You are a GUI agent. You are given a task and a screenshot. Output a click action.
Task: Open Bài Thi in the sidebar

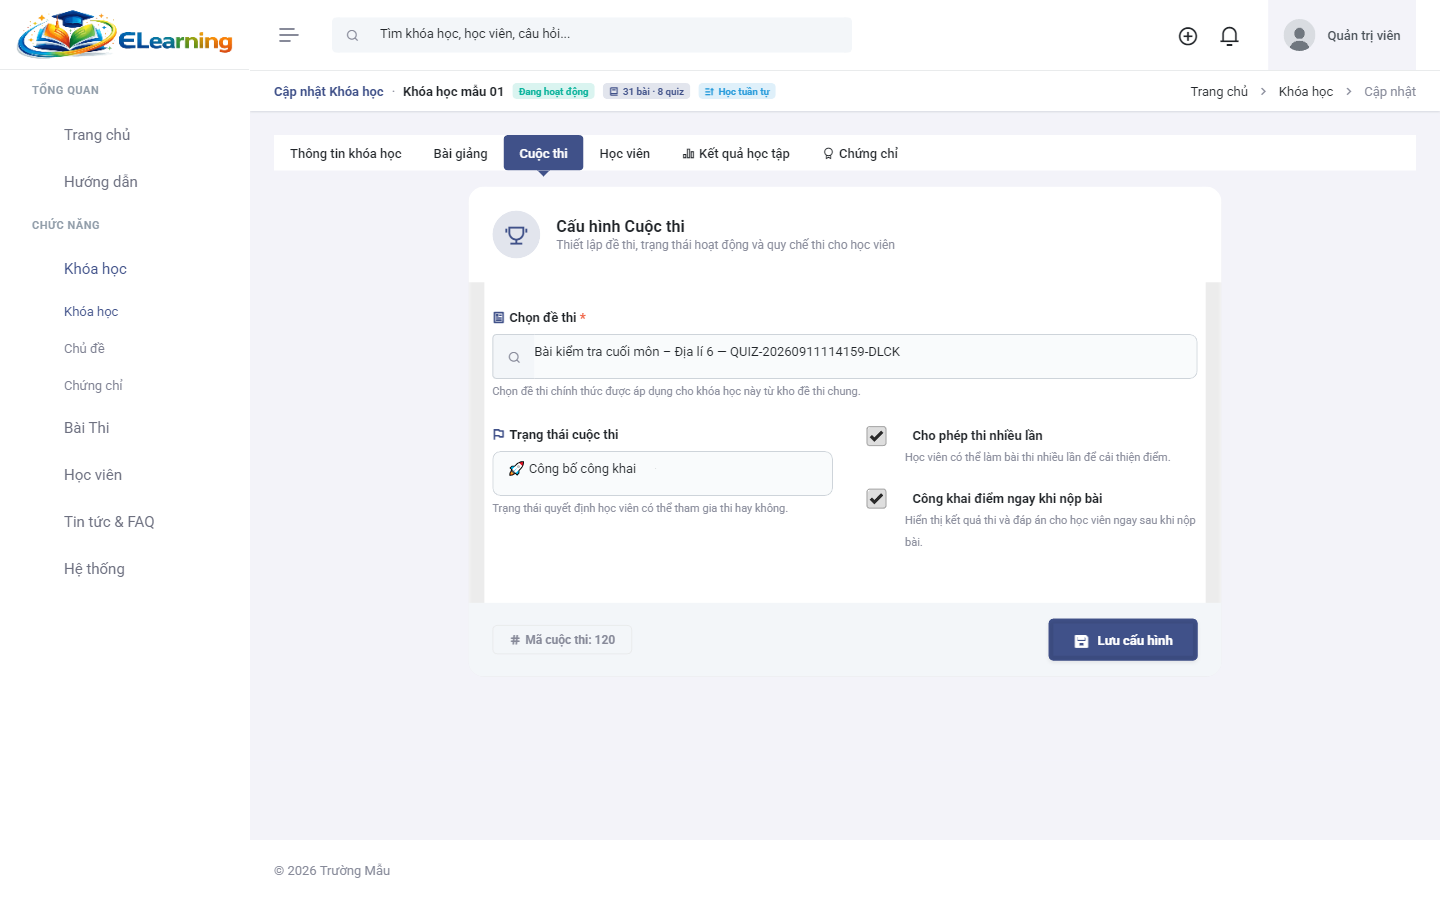coord(87,428)
